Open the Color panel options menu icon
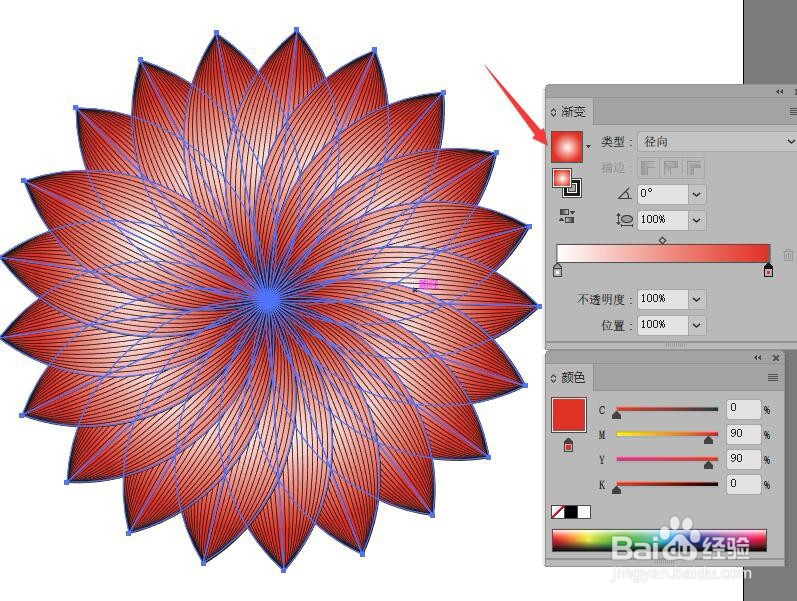 click(773, 377)
